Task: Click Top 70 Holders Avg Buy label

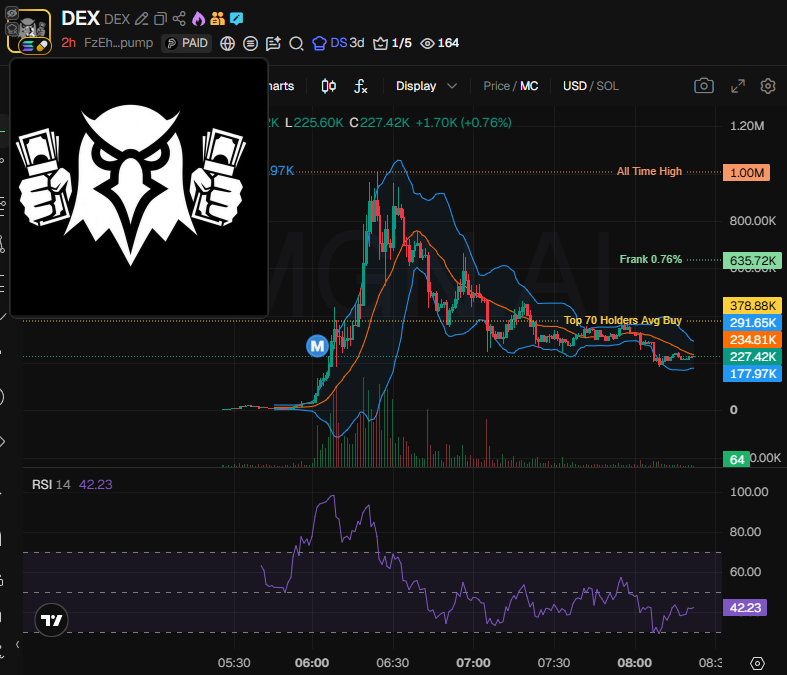Action: click(622, 320)
